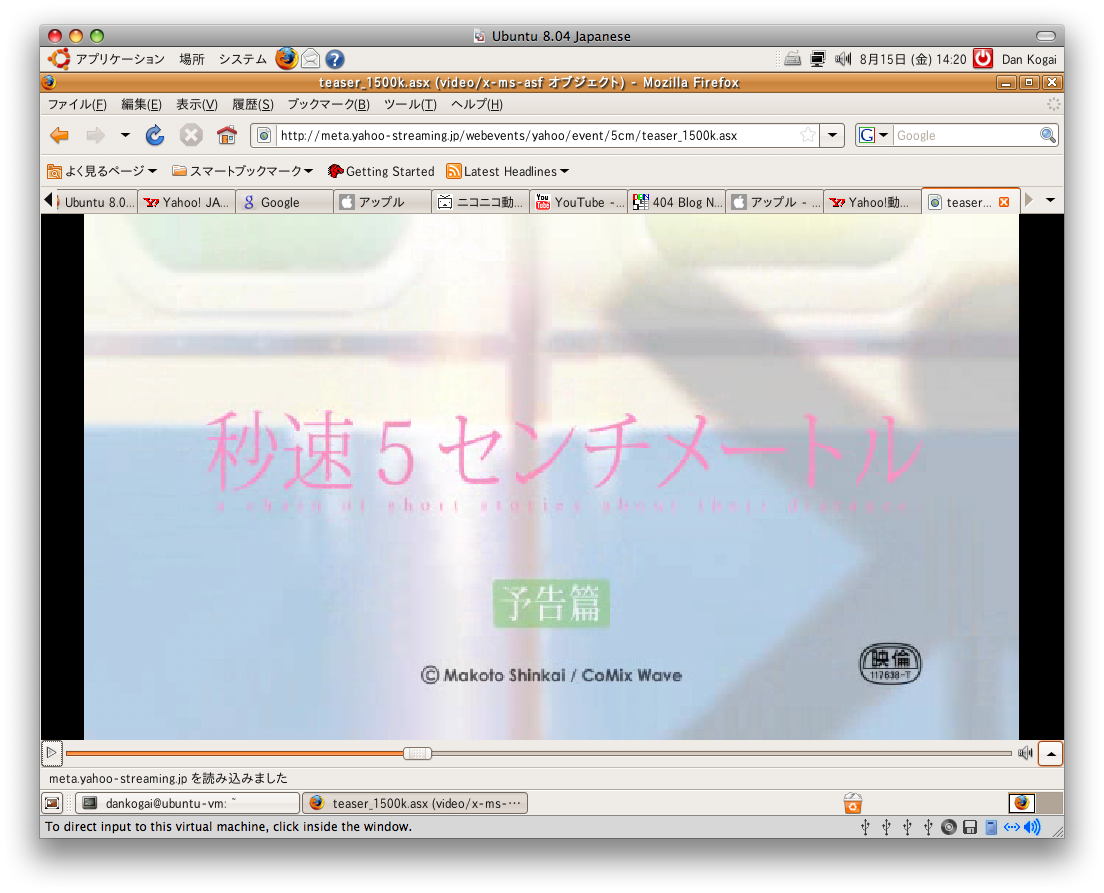Open the システム menu
Image resolution: width=1104 pixels, height=893 pixels.
(x=243, y=59)
